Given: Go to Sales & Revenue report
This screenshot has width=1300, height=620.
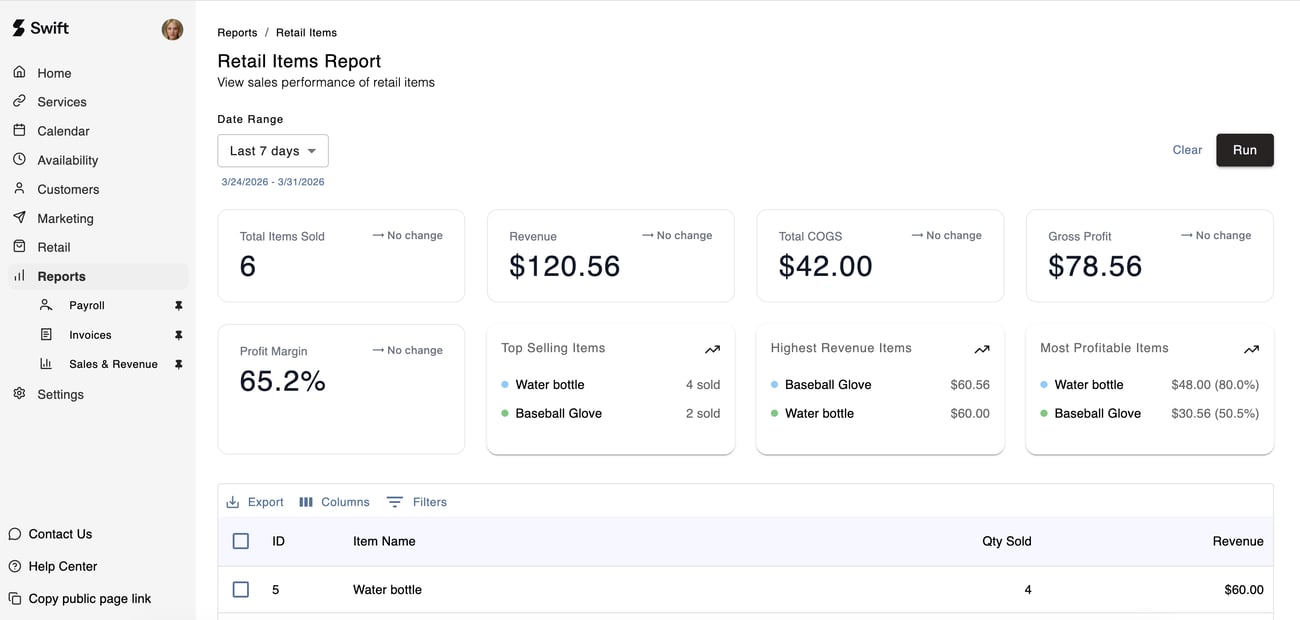Looking at the screenshot, I should coord(113,364).
